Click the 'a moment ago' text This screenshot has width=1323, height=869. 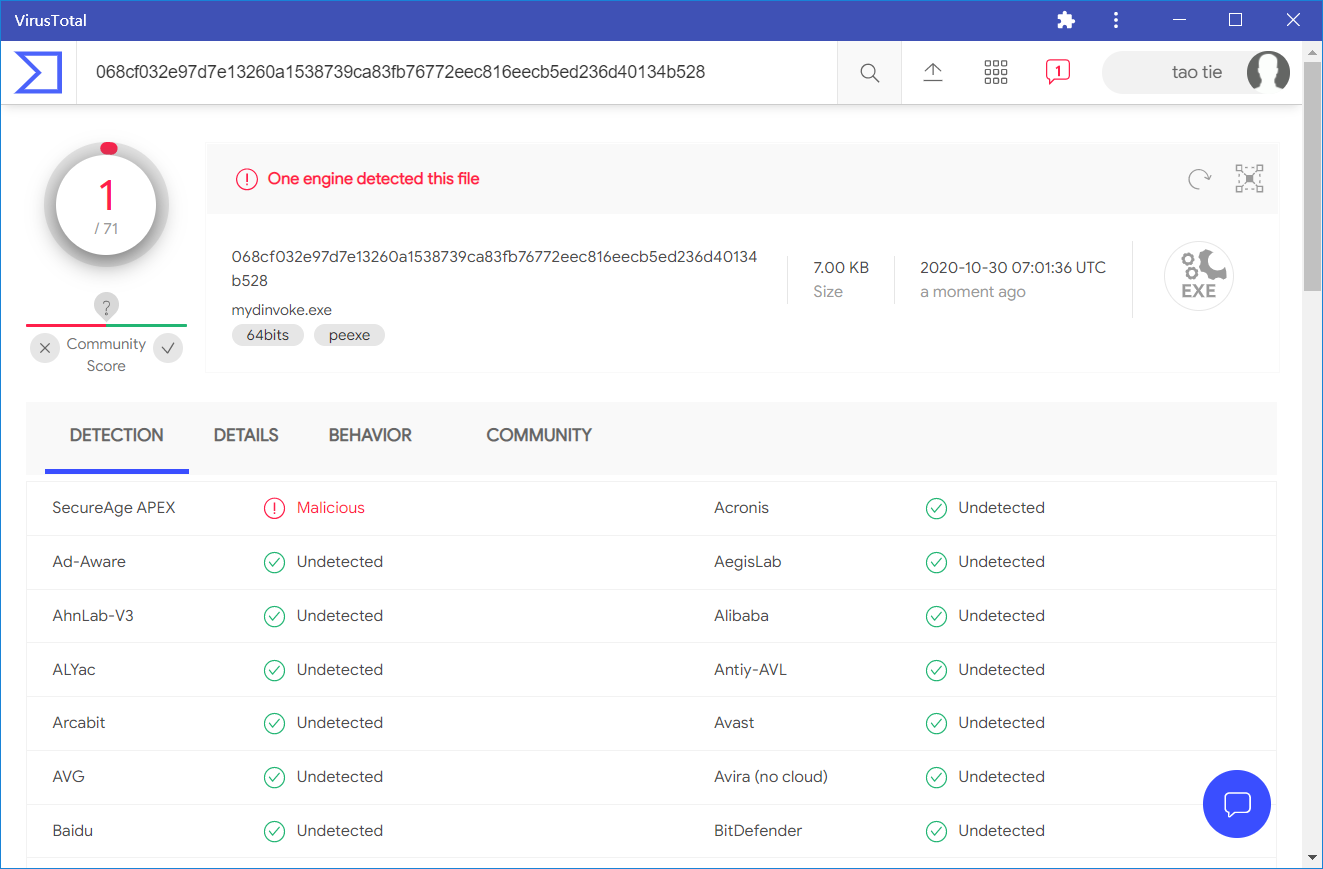973,292
